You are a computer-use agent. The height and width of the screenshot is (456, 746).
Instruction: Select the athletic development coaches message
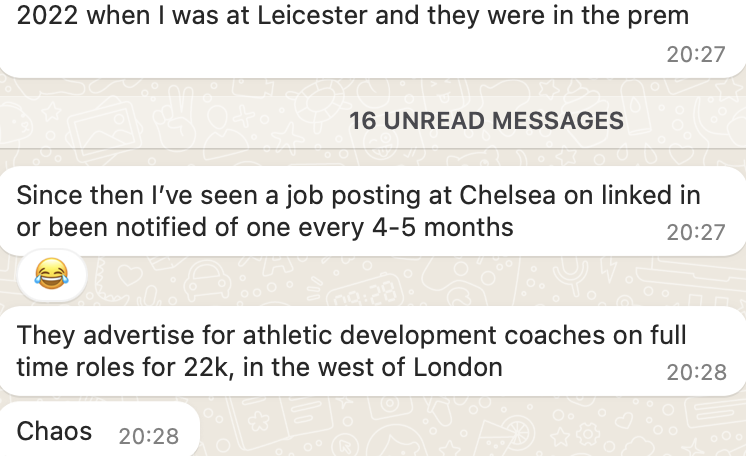[373, 351]
